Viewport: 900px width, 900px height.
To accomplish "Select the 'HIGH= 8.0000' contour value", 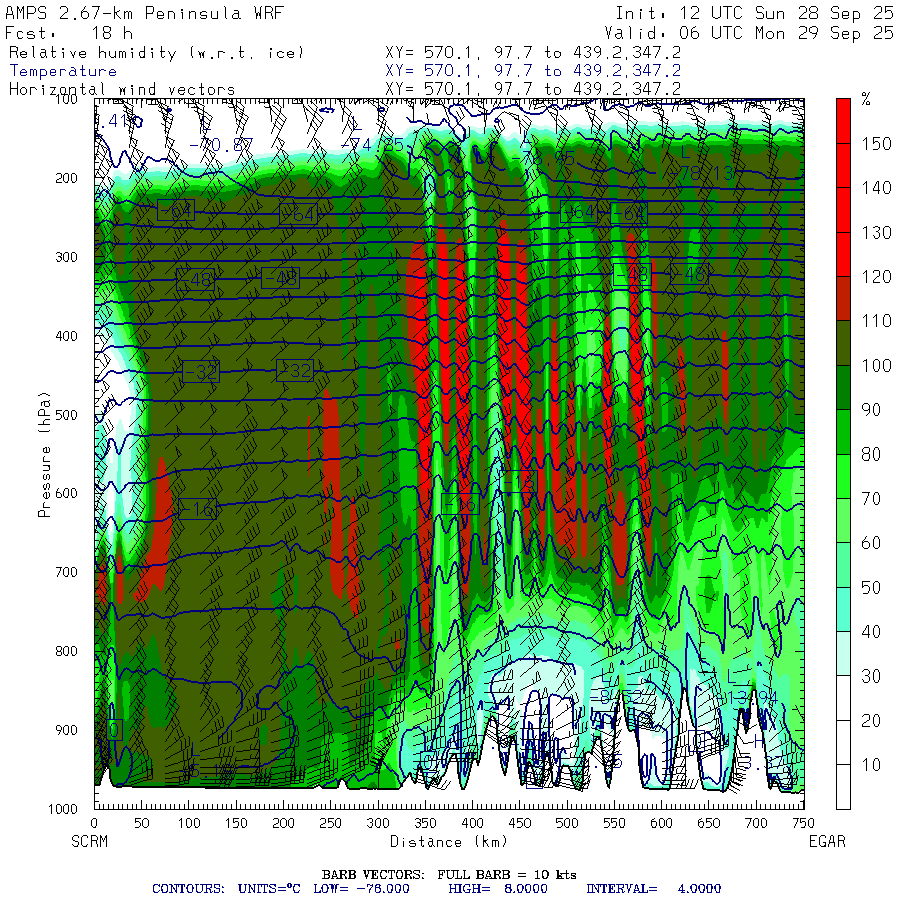I will coord(498,889).
